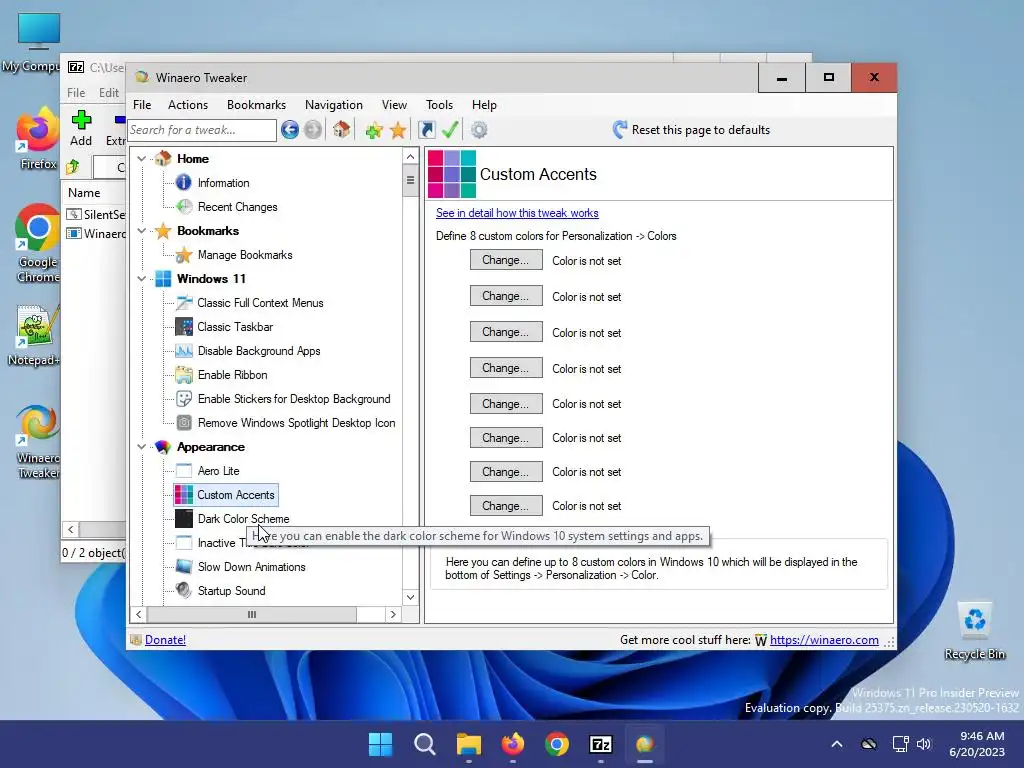
Task: Click the create shortcut toolbar icon
Action: point(426,130)
